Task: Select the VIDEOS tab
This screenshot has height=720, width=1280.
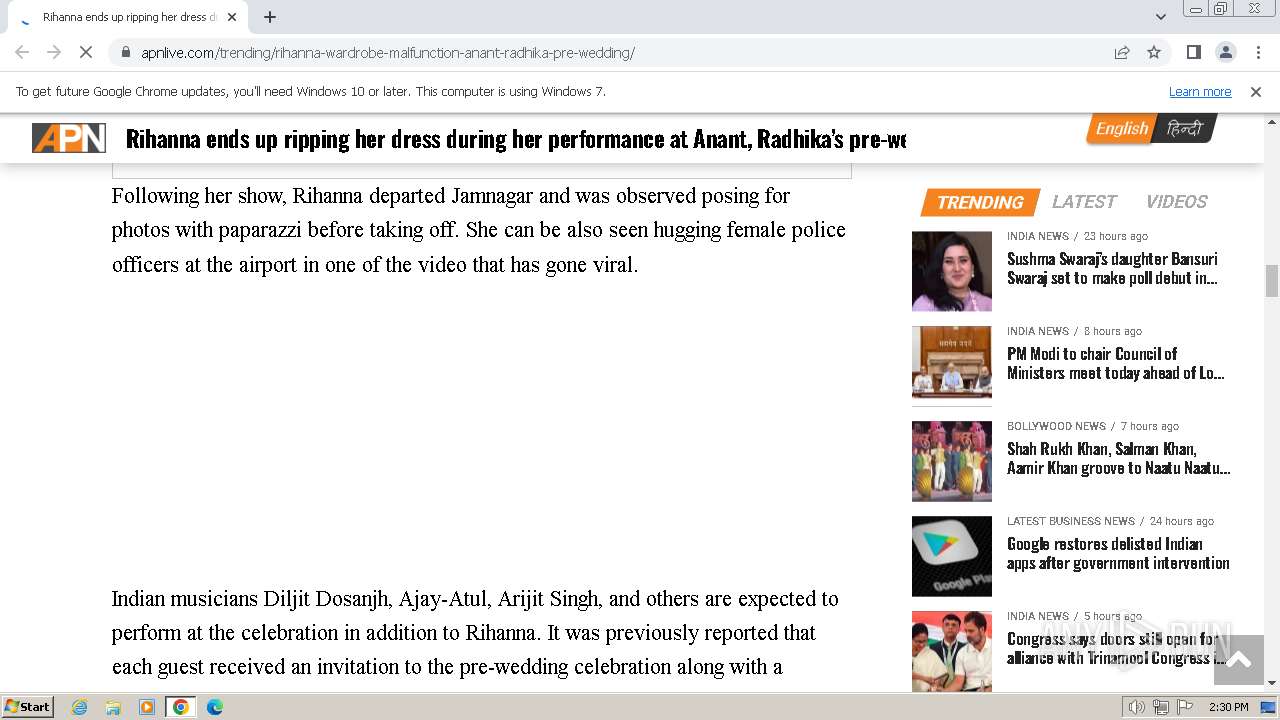Action: [1177, 202]
